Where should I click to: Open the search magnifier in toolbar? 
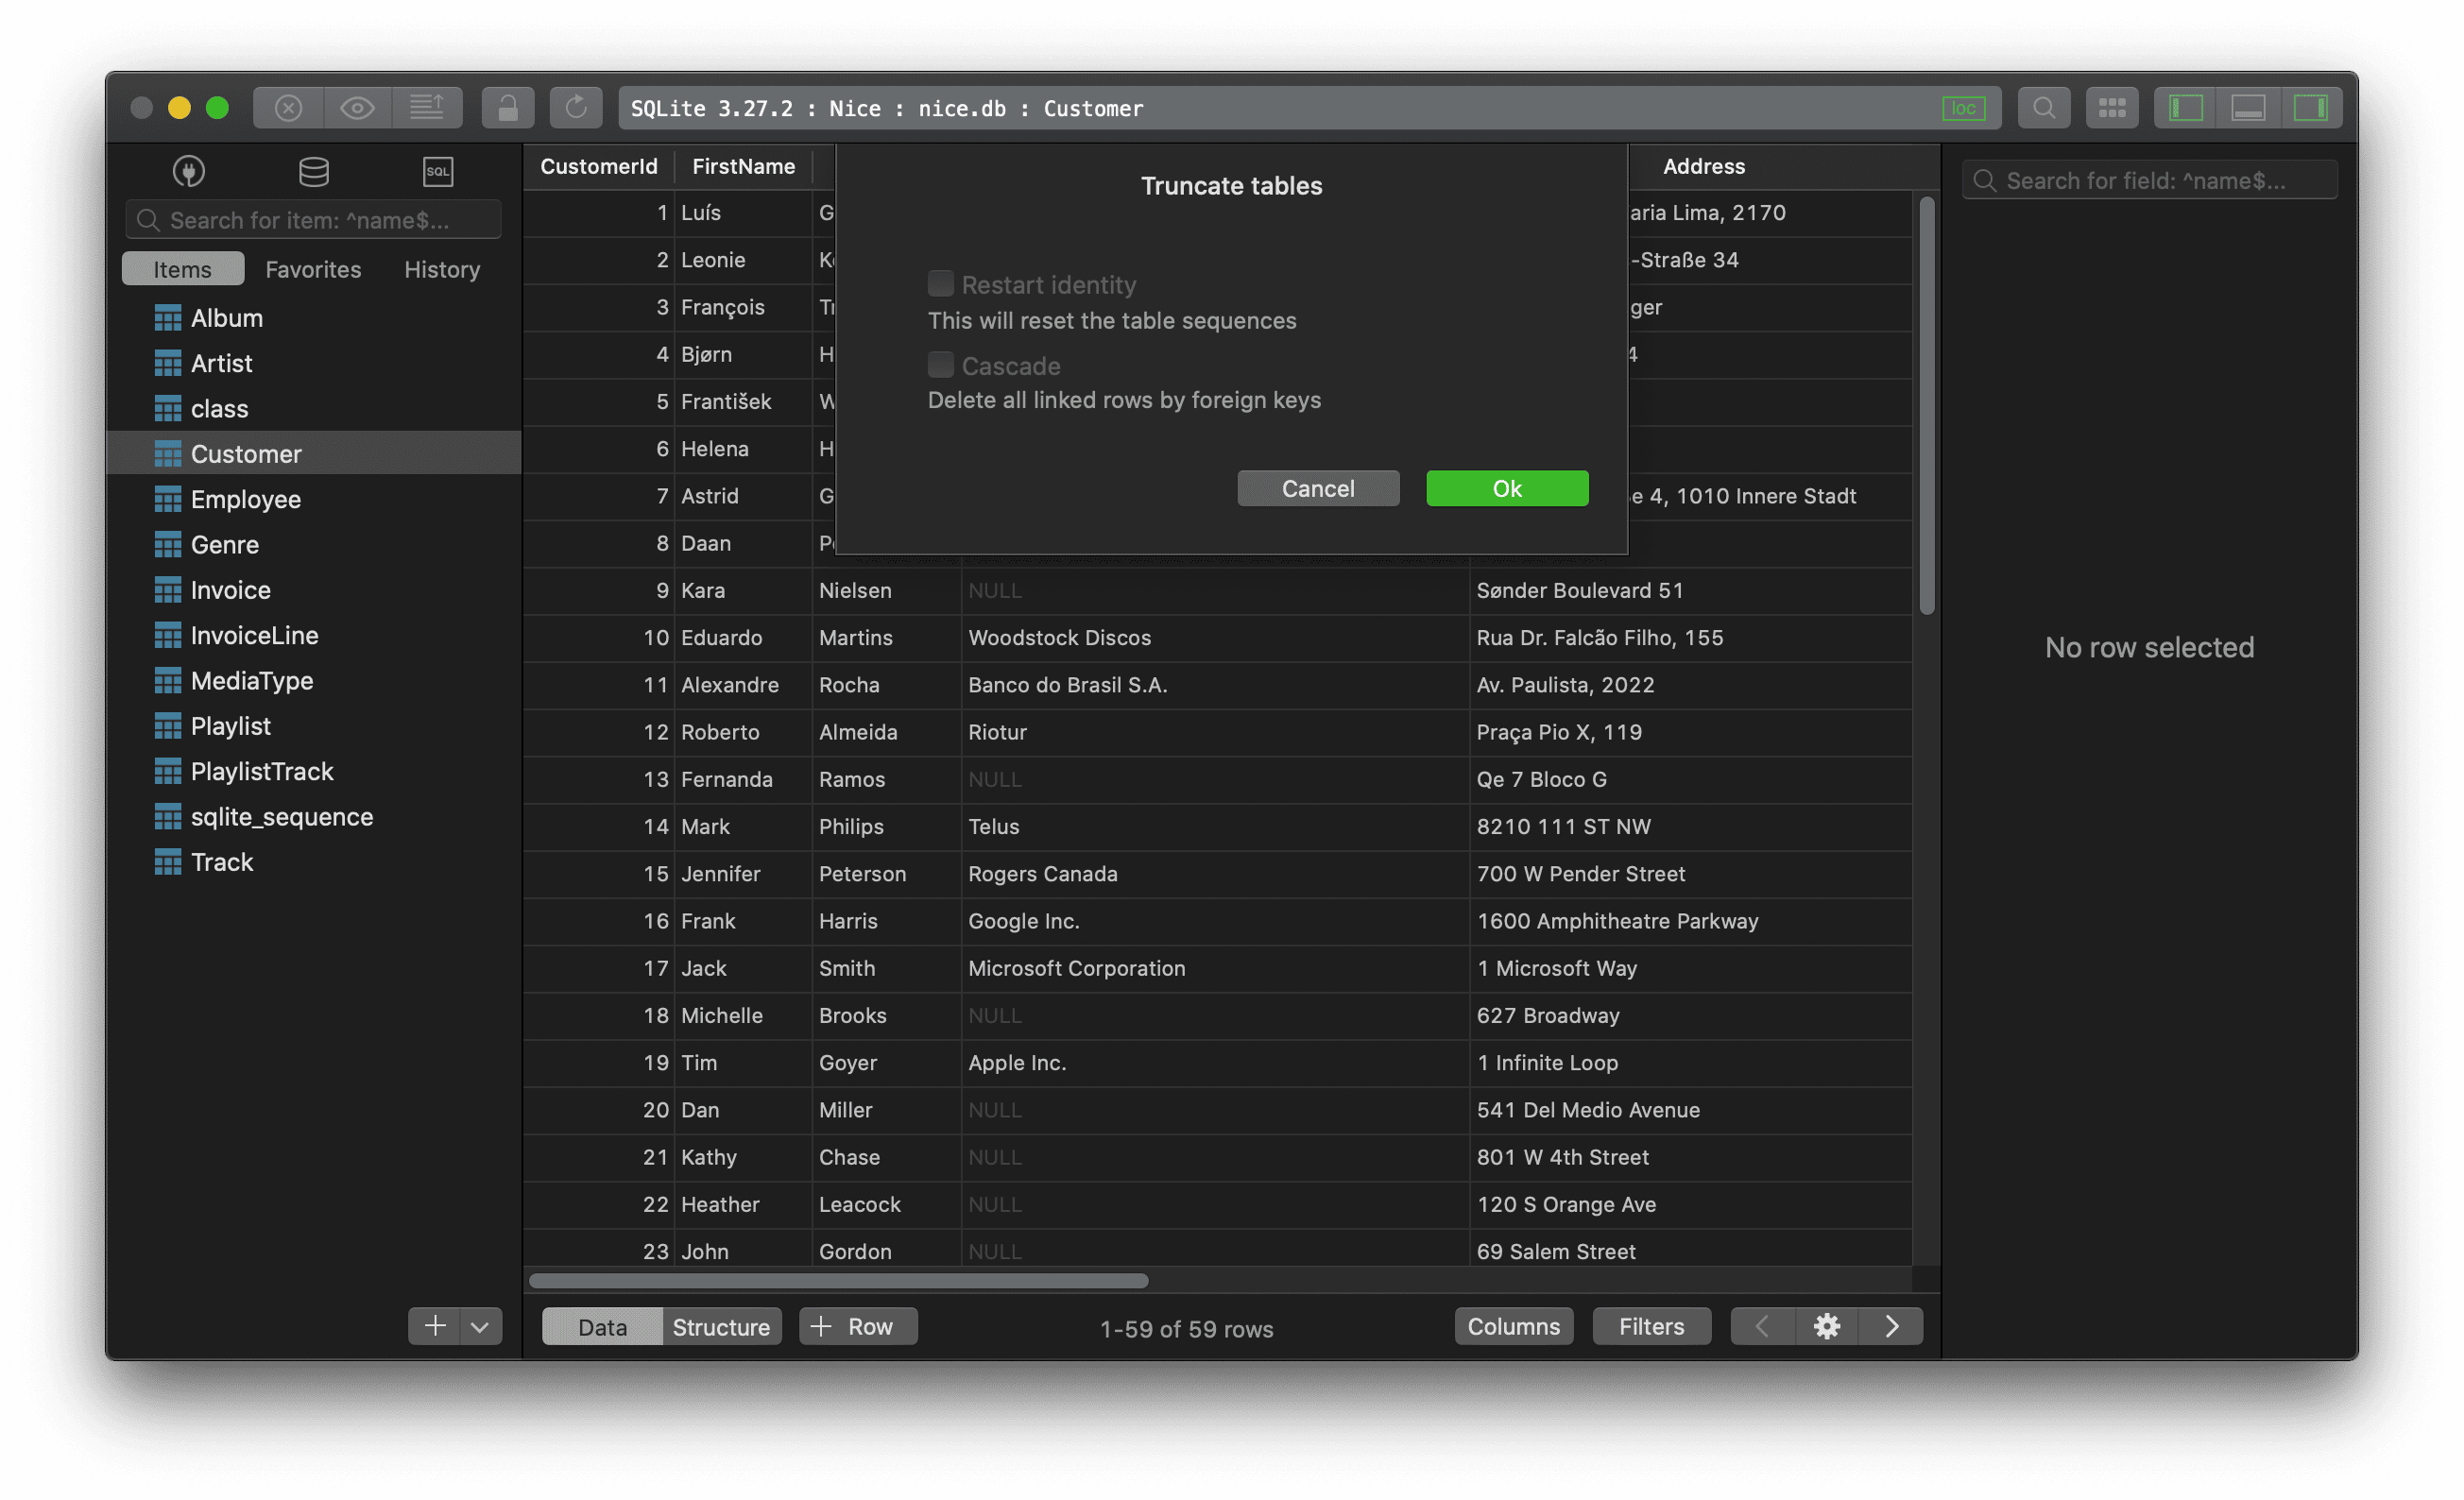tap(2043, 108)
